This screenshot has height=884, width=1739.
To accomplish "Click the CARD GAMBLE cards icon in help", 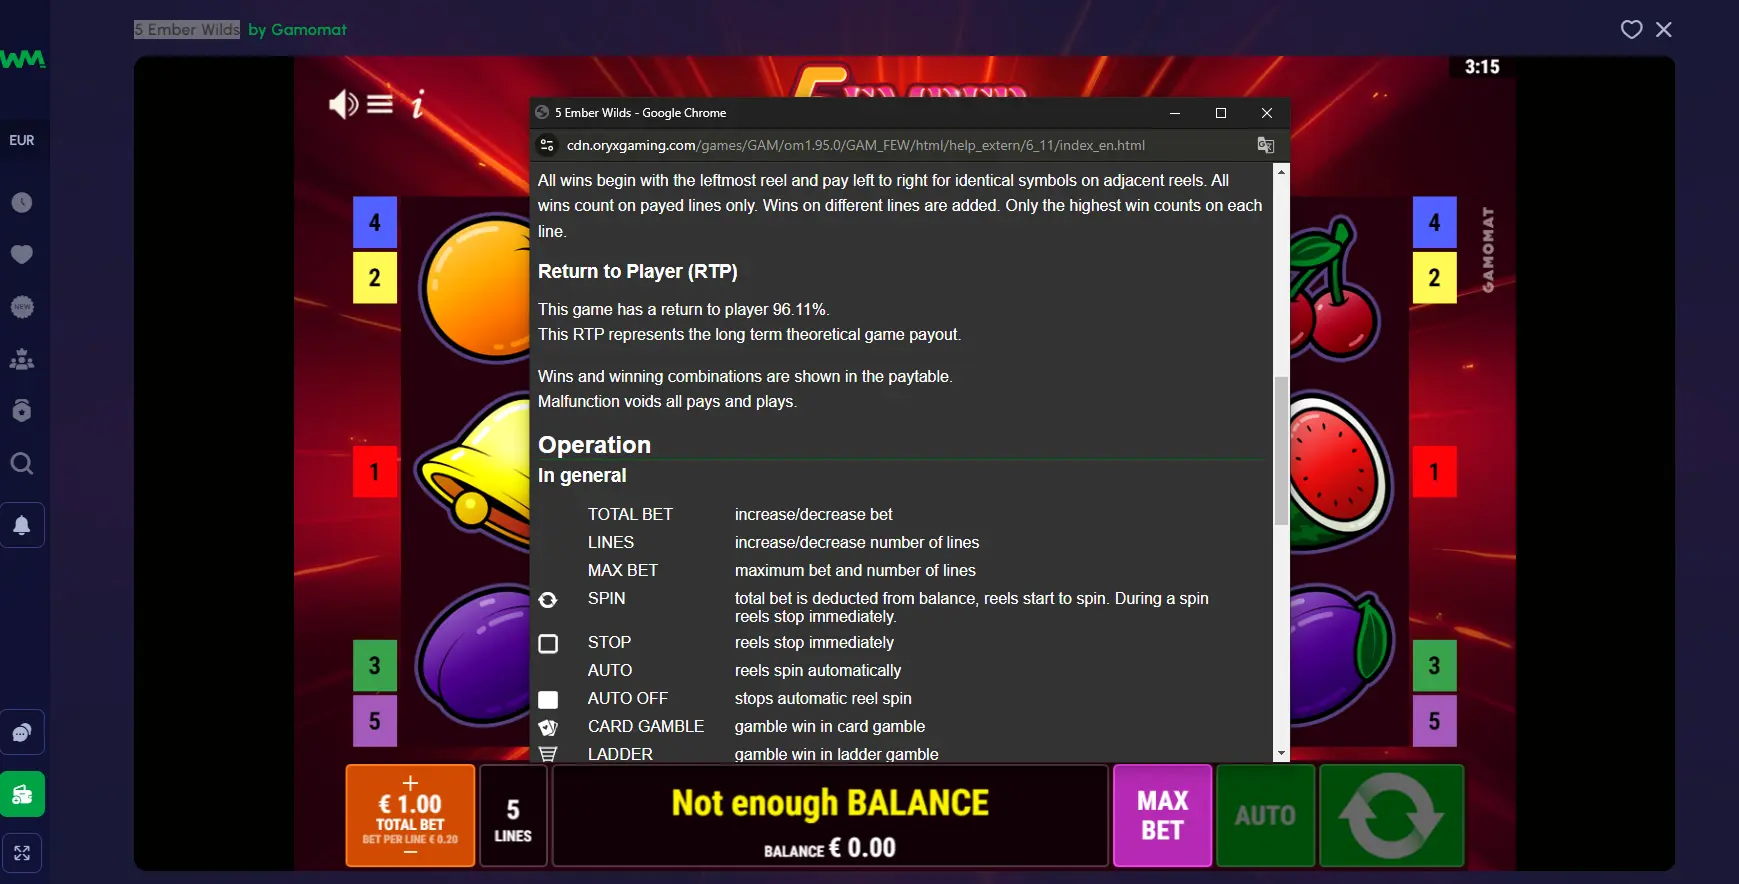I will coord(548,728).
